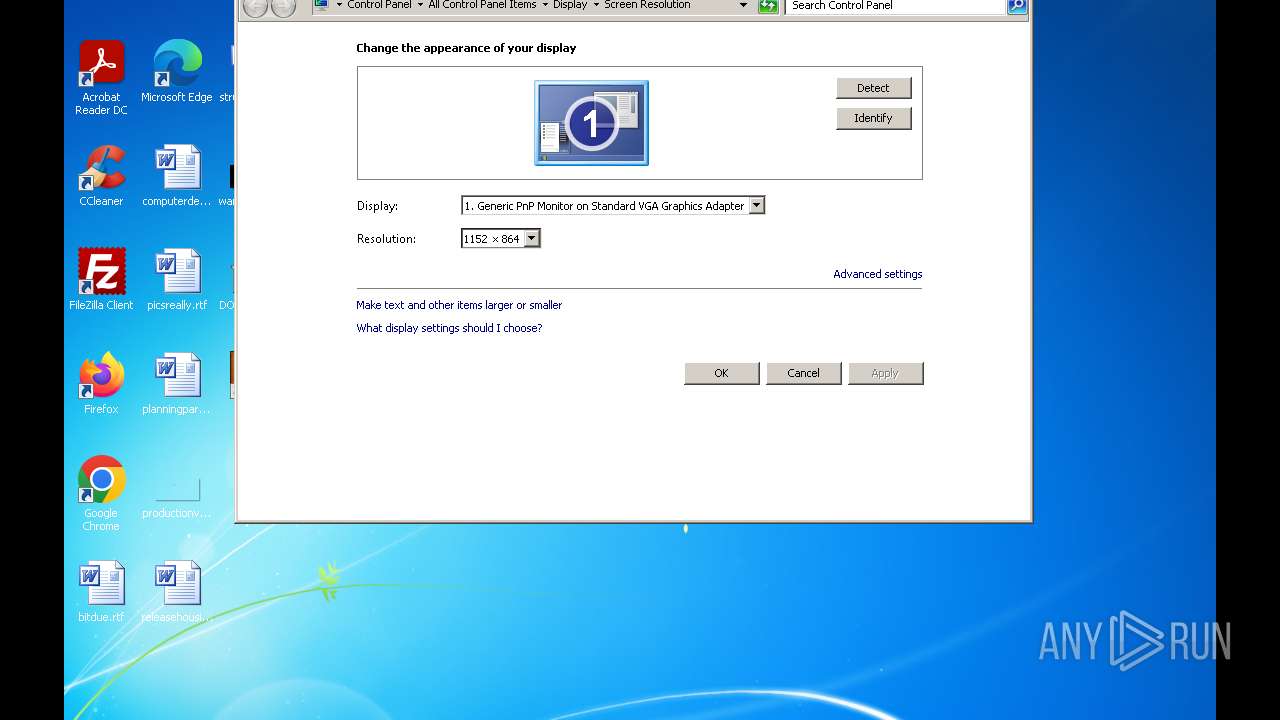Image resolution: width=1280 pixels, height=720 pixels.
Task: Open Google Chrome desktop shortcut
Action: tap(101, 494)
